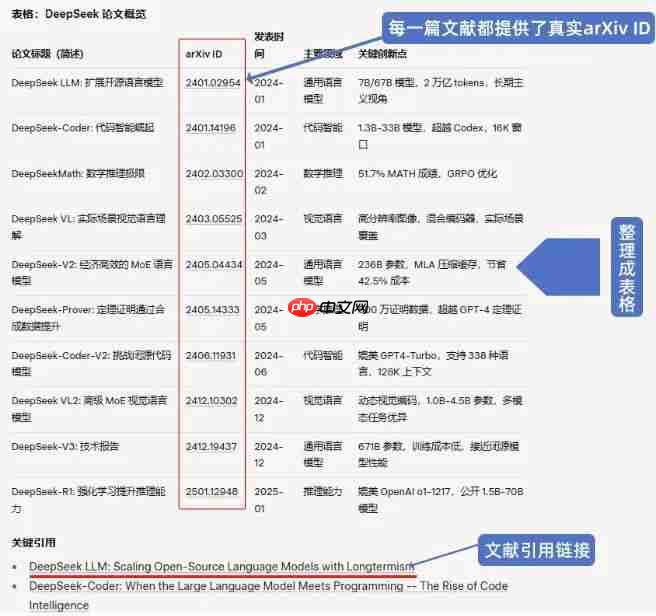The width and height of the screenshot is (656, 616).
Task: Click '通用语言模型' in the DeepSeek-V3 row
Action: [323, 454]
